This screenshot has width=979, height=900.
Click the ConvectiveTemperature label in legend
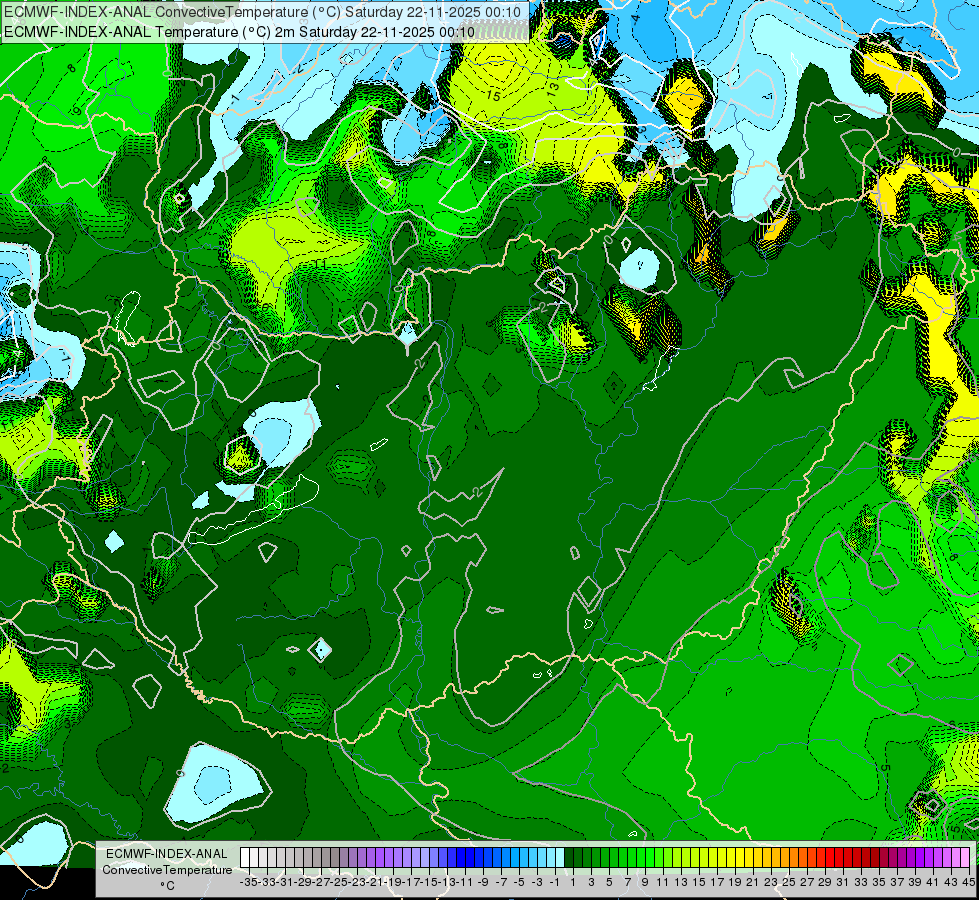[167, 869]
